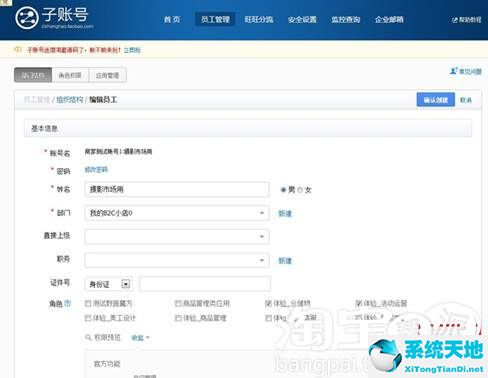Collapse the 收起 permission preview toggle

tap(140, 338)
